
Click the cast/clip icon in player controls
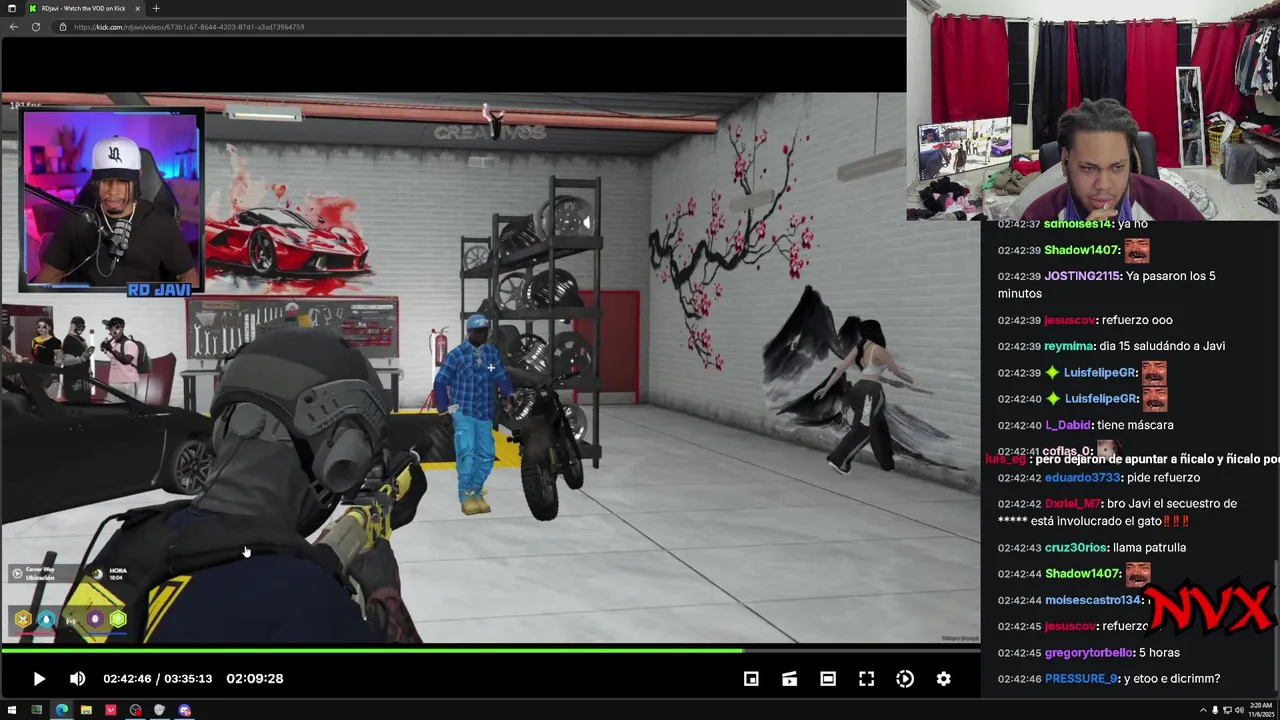[x=790, y=679]
